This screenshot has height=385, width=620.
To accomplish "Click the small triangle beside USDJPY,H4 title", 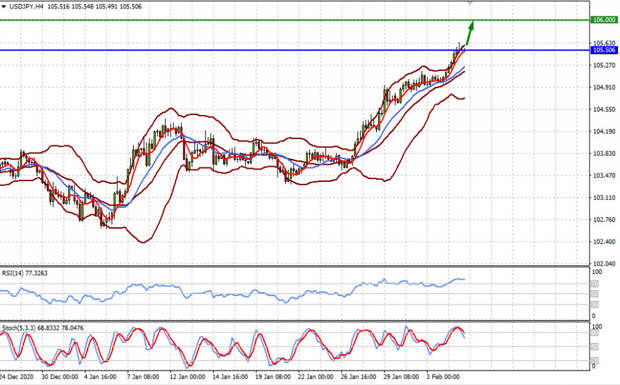I will pyautogui.click(x=4, y=7).
